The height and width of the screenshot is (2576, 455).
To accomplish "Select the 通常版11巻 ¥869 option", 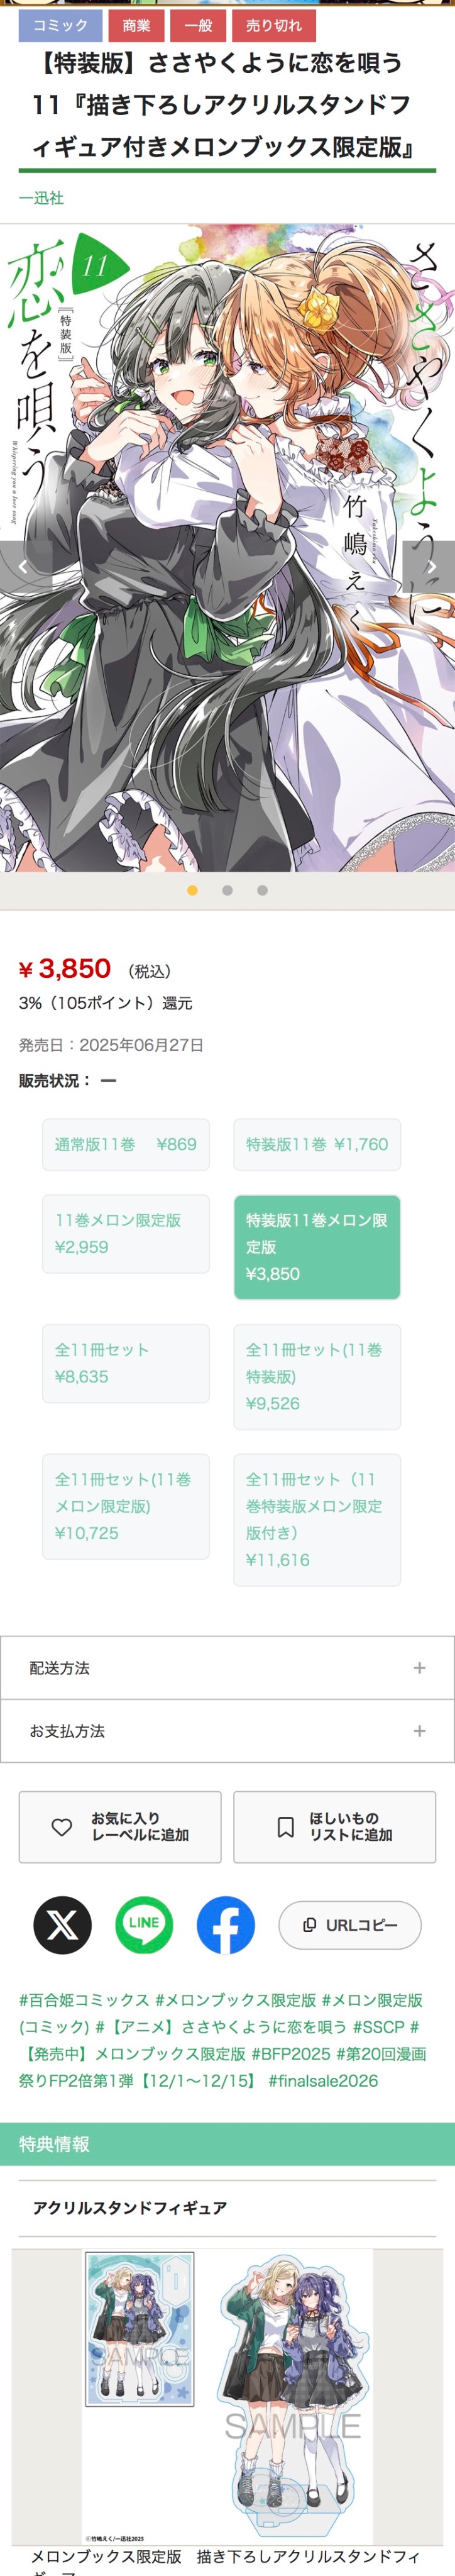I will [126, 1144].
